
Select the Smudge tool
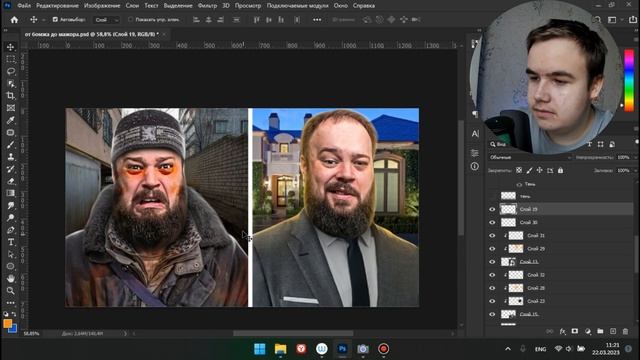(x=11, y=205)
